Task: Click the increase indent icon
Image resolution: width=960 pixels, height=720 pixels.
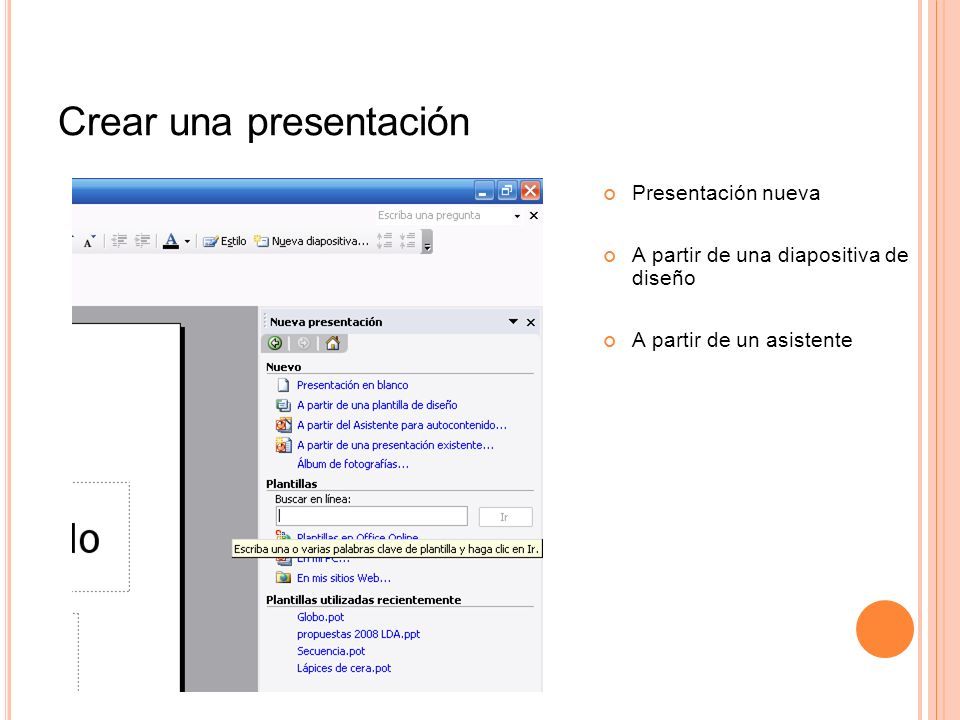Action: pyautogui.click(x=142, y=241)
